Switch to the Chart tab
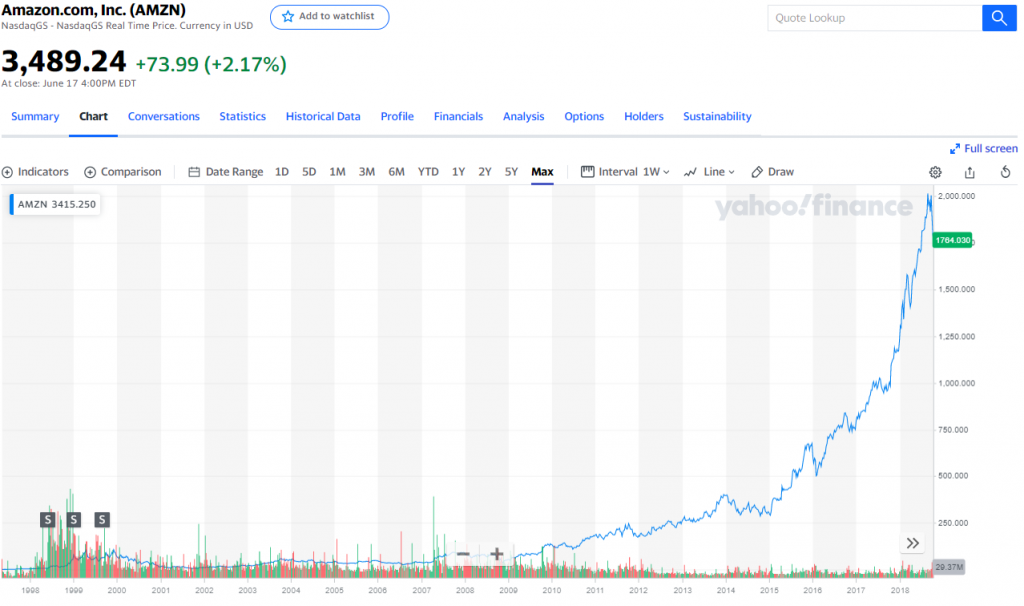The width and height of the screenshot is (1024, 606). [x=93, y=116]
